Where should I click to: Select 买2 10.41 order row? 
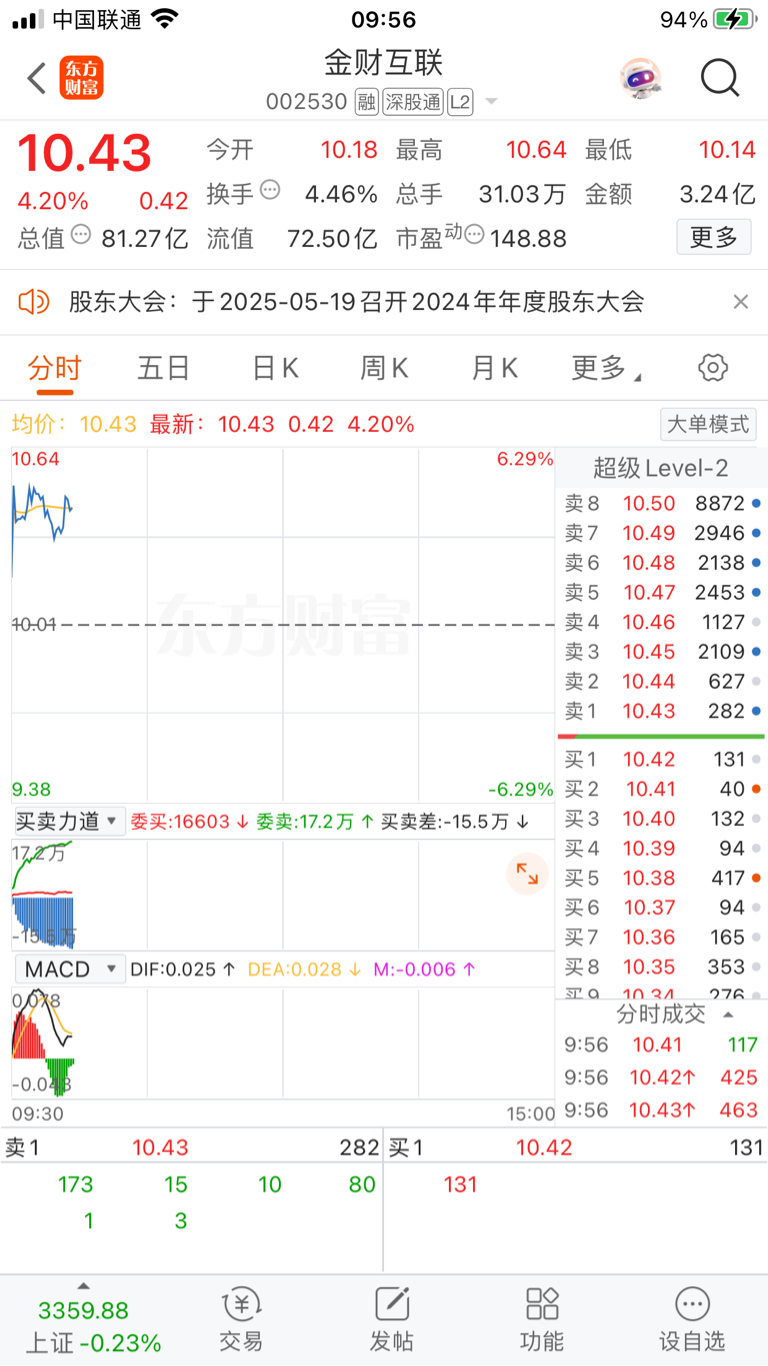pyautogui.click(x=661, y=789)
